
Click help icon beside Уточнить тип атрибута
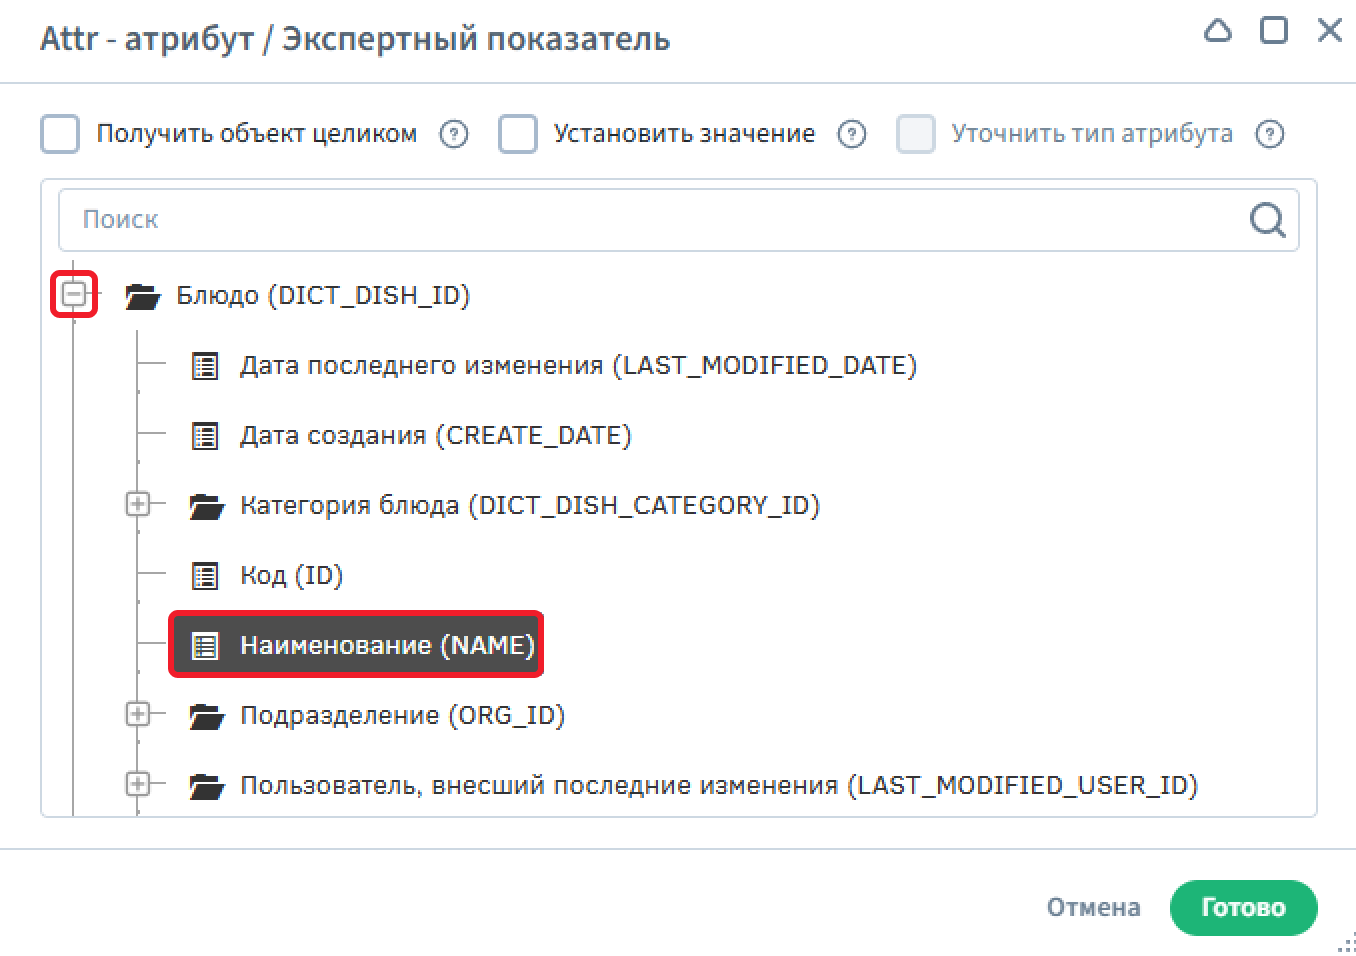(x=1270, y=134)
